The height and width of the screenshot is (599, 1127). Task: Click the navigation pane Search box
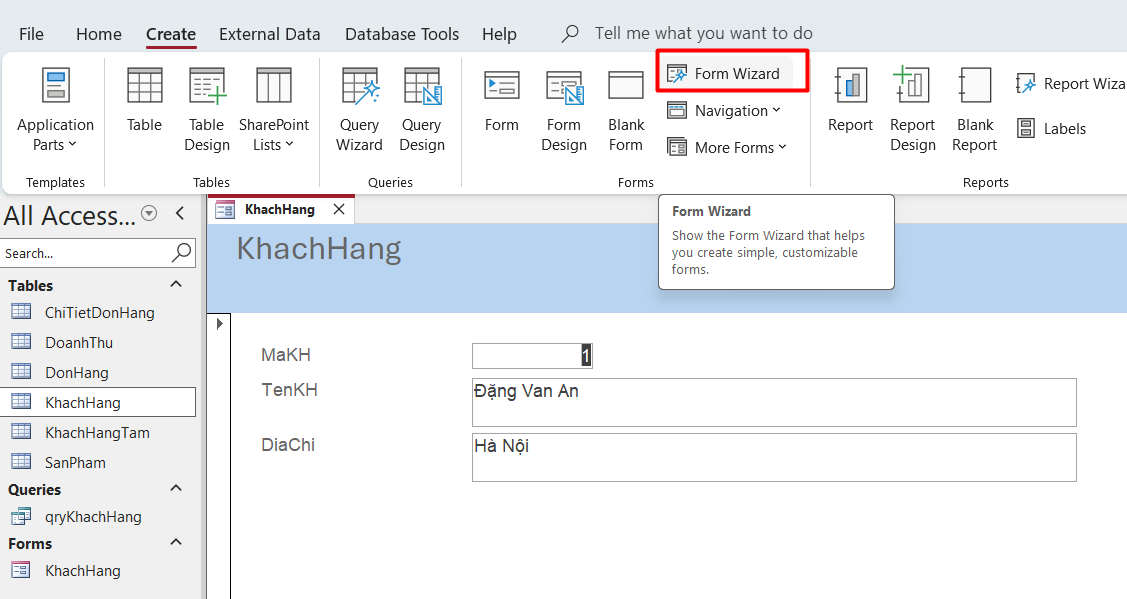click(x=85, y=253)
